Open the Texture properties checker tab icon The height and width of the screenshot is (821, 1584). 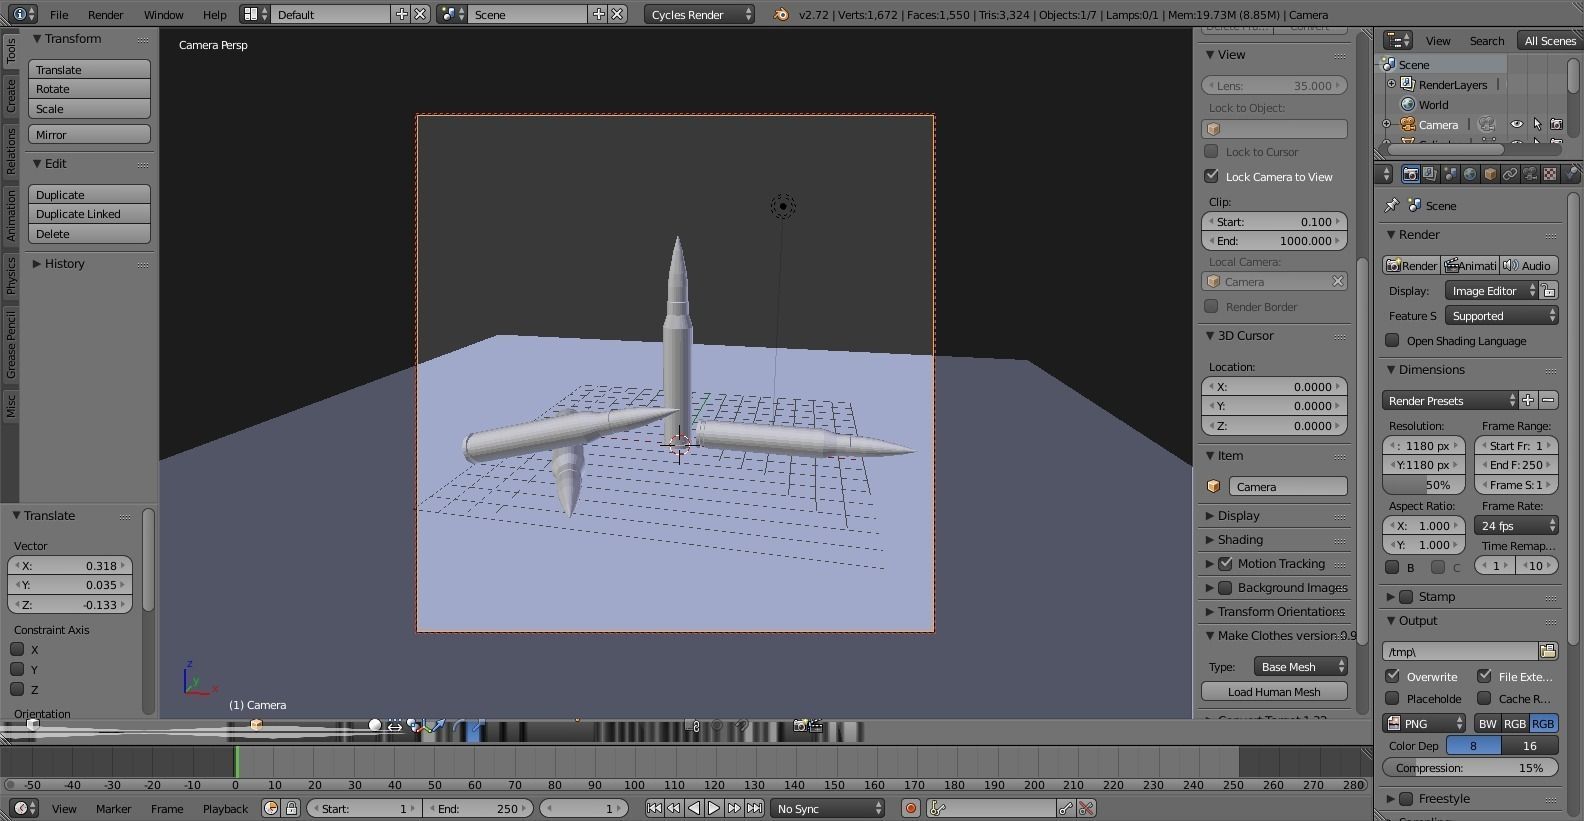click(1550, 174)
